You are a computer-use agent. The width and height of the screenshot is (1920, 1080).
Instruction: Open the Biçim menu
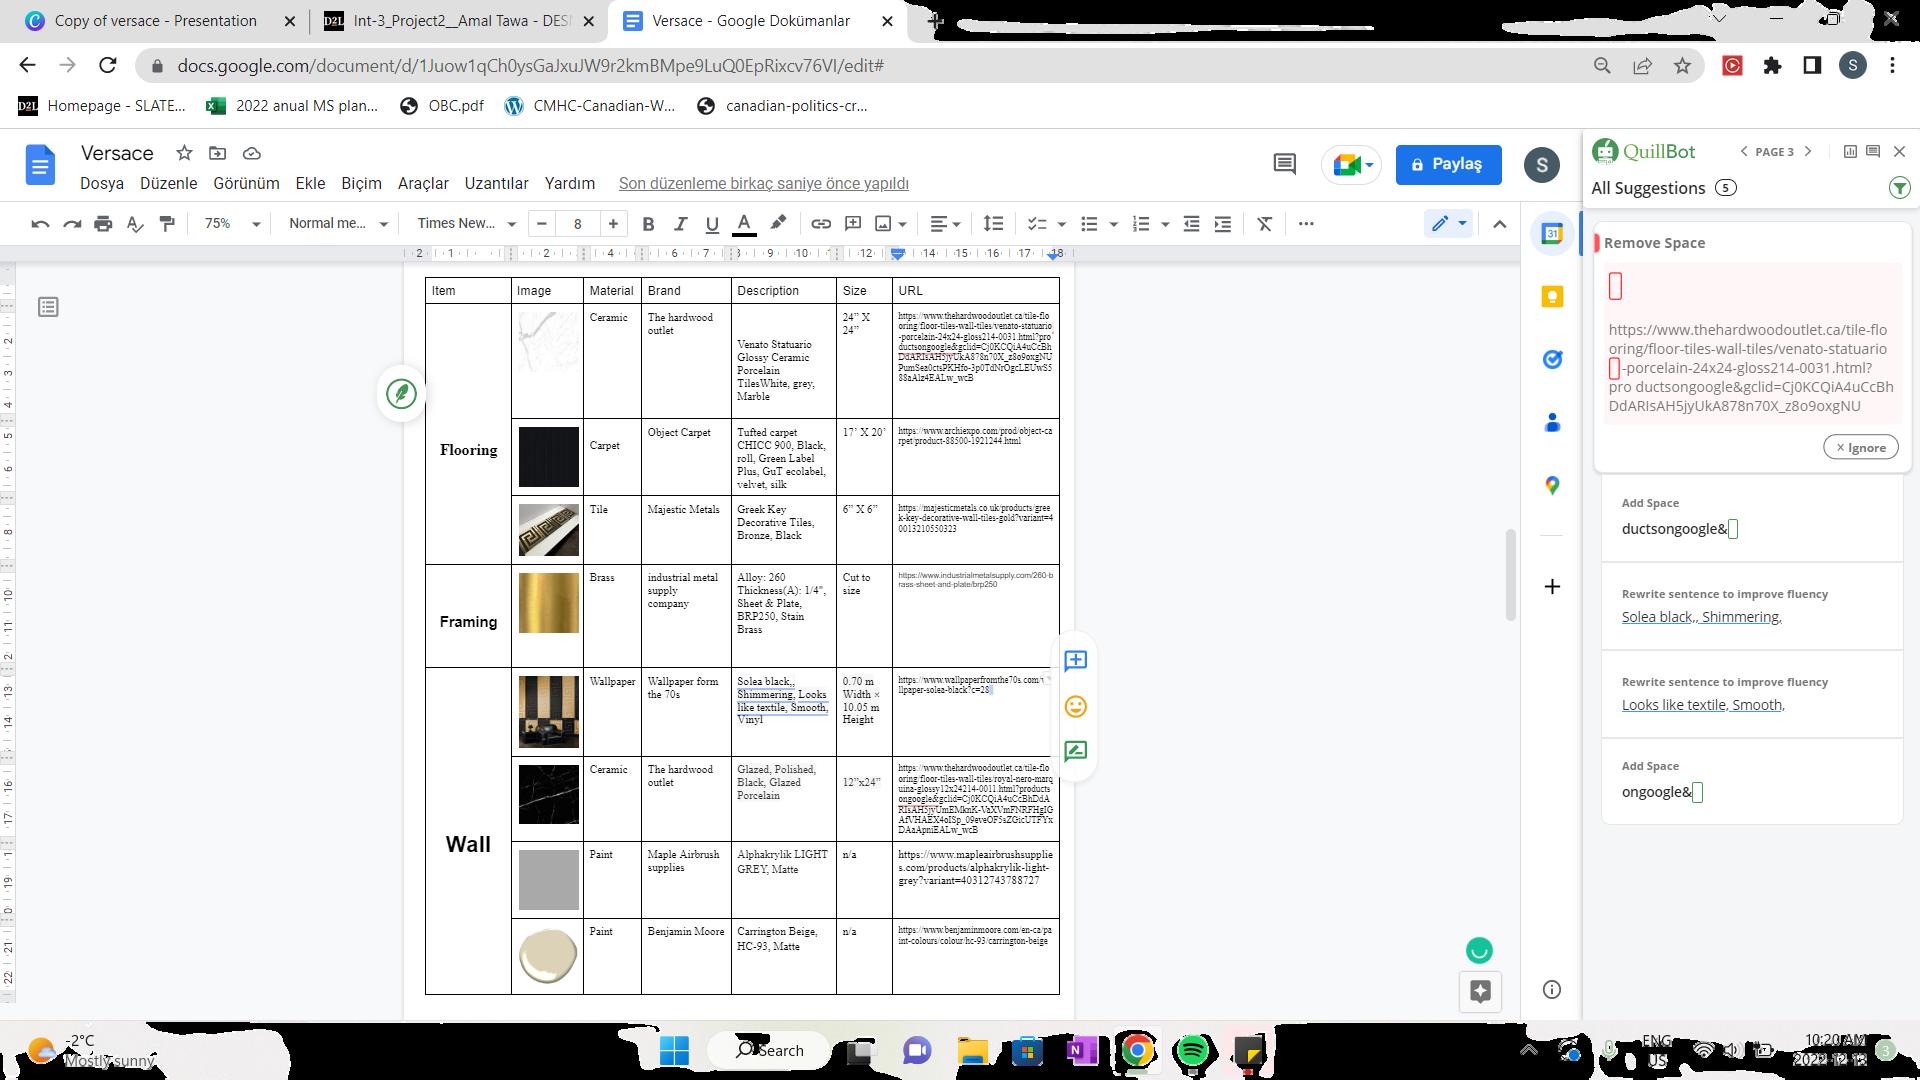tap(361, 183)
